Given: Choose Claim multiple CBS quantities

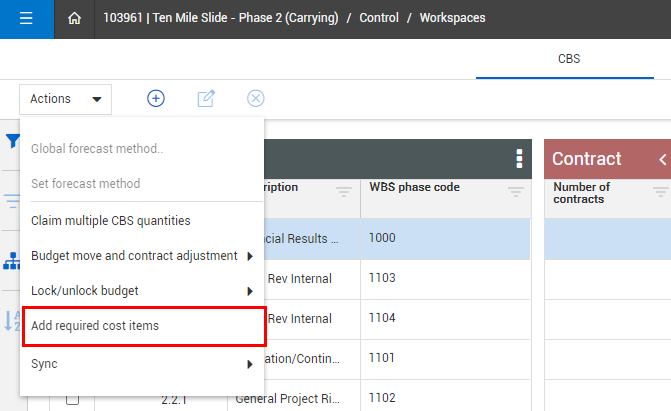Looking at the screenshot, I should [x=111, y=220].
